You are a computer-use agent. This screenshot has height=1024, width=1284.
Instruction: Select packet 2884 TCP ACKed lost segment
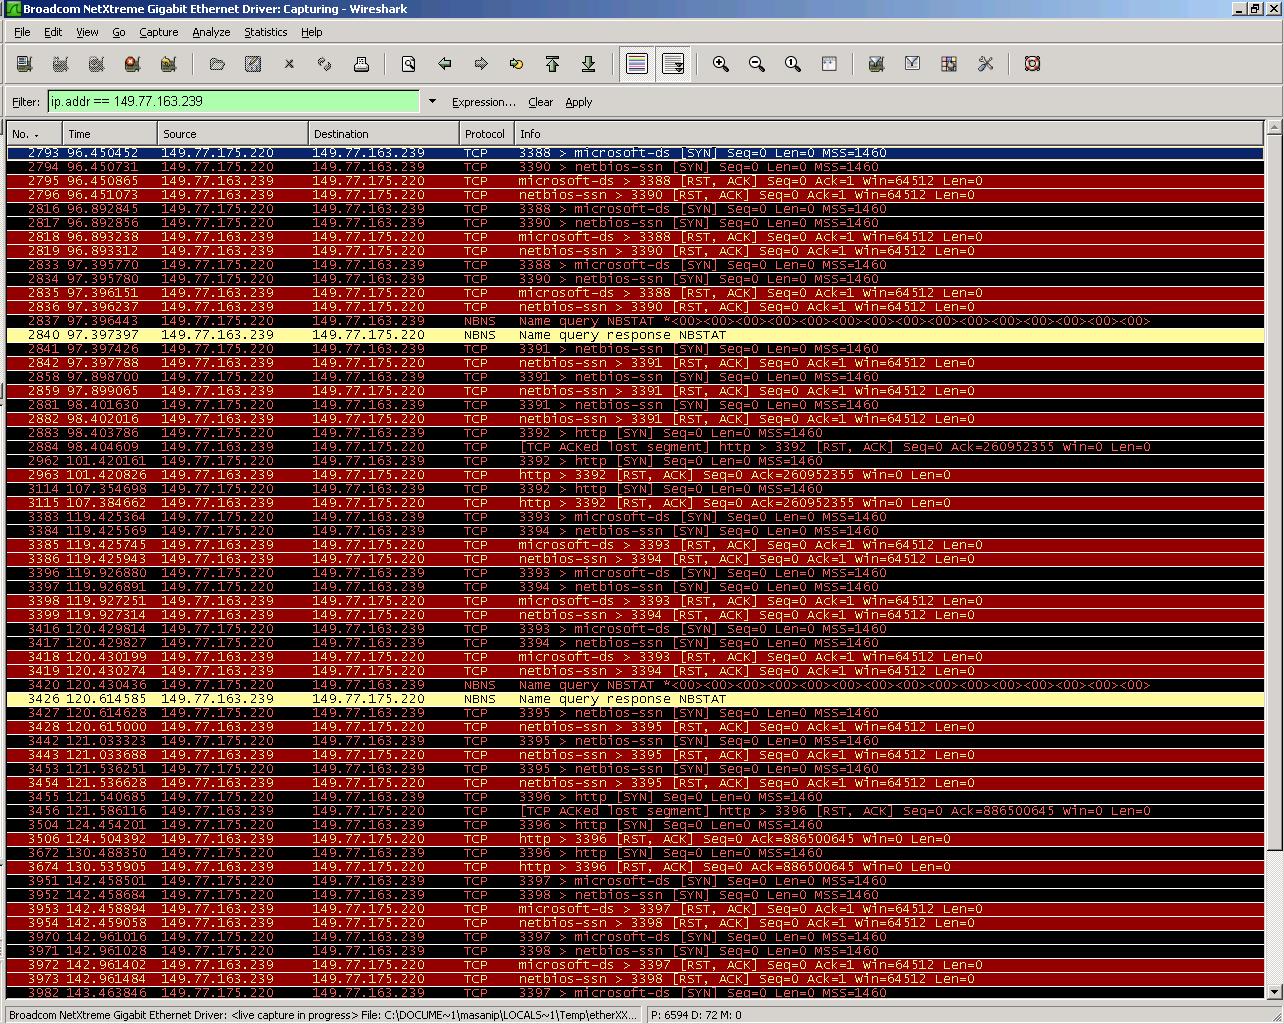click(635, 447)
